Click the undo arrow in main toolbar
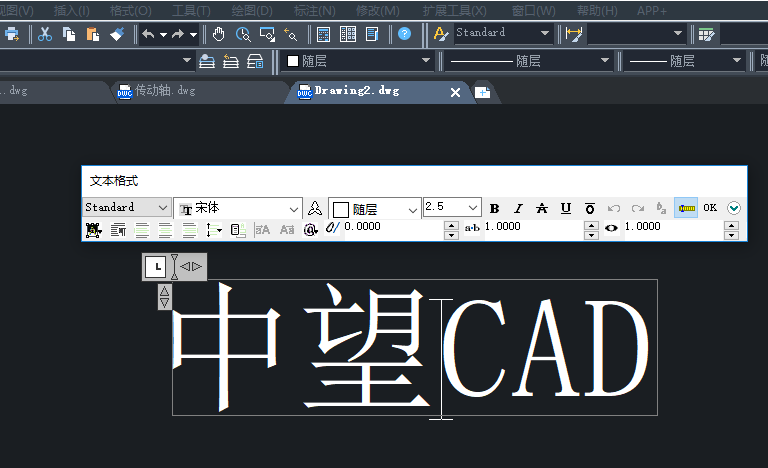Screen dimensions: 768x468 [148, 34]
